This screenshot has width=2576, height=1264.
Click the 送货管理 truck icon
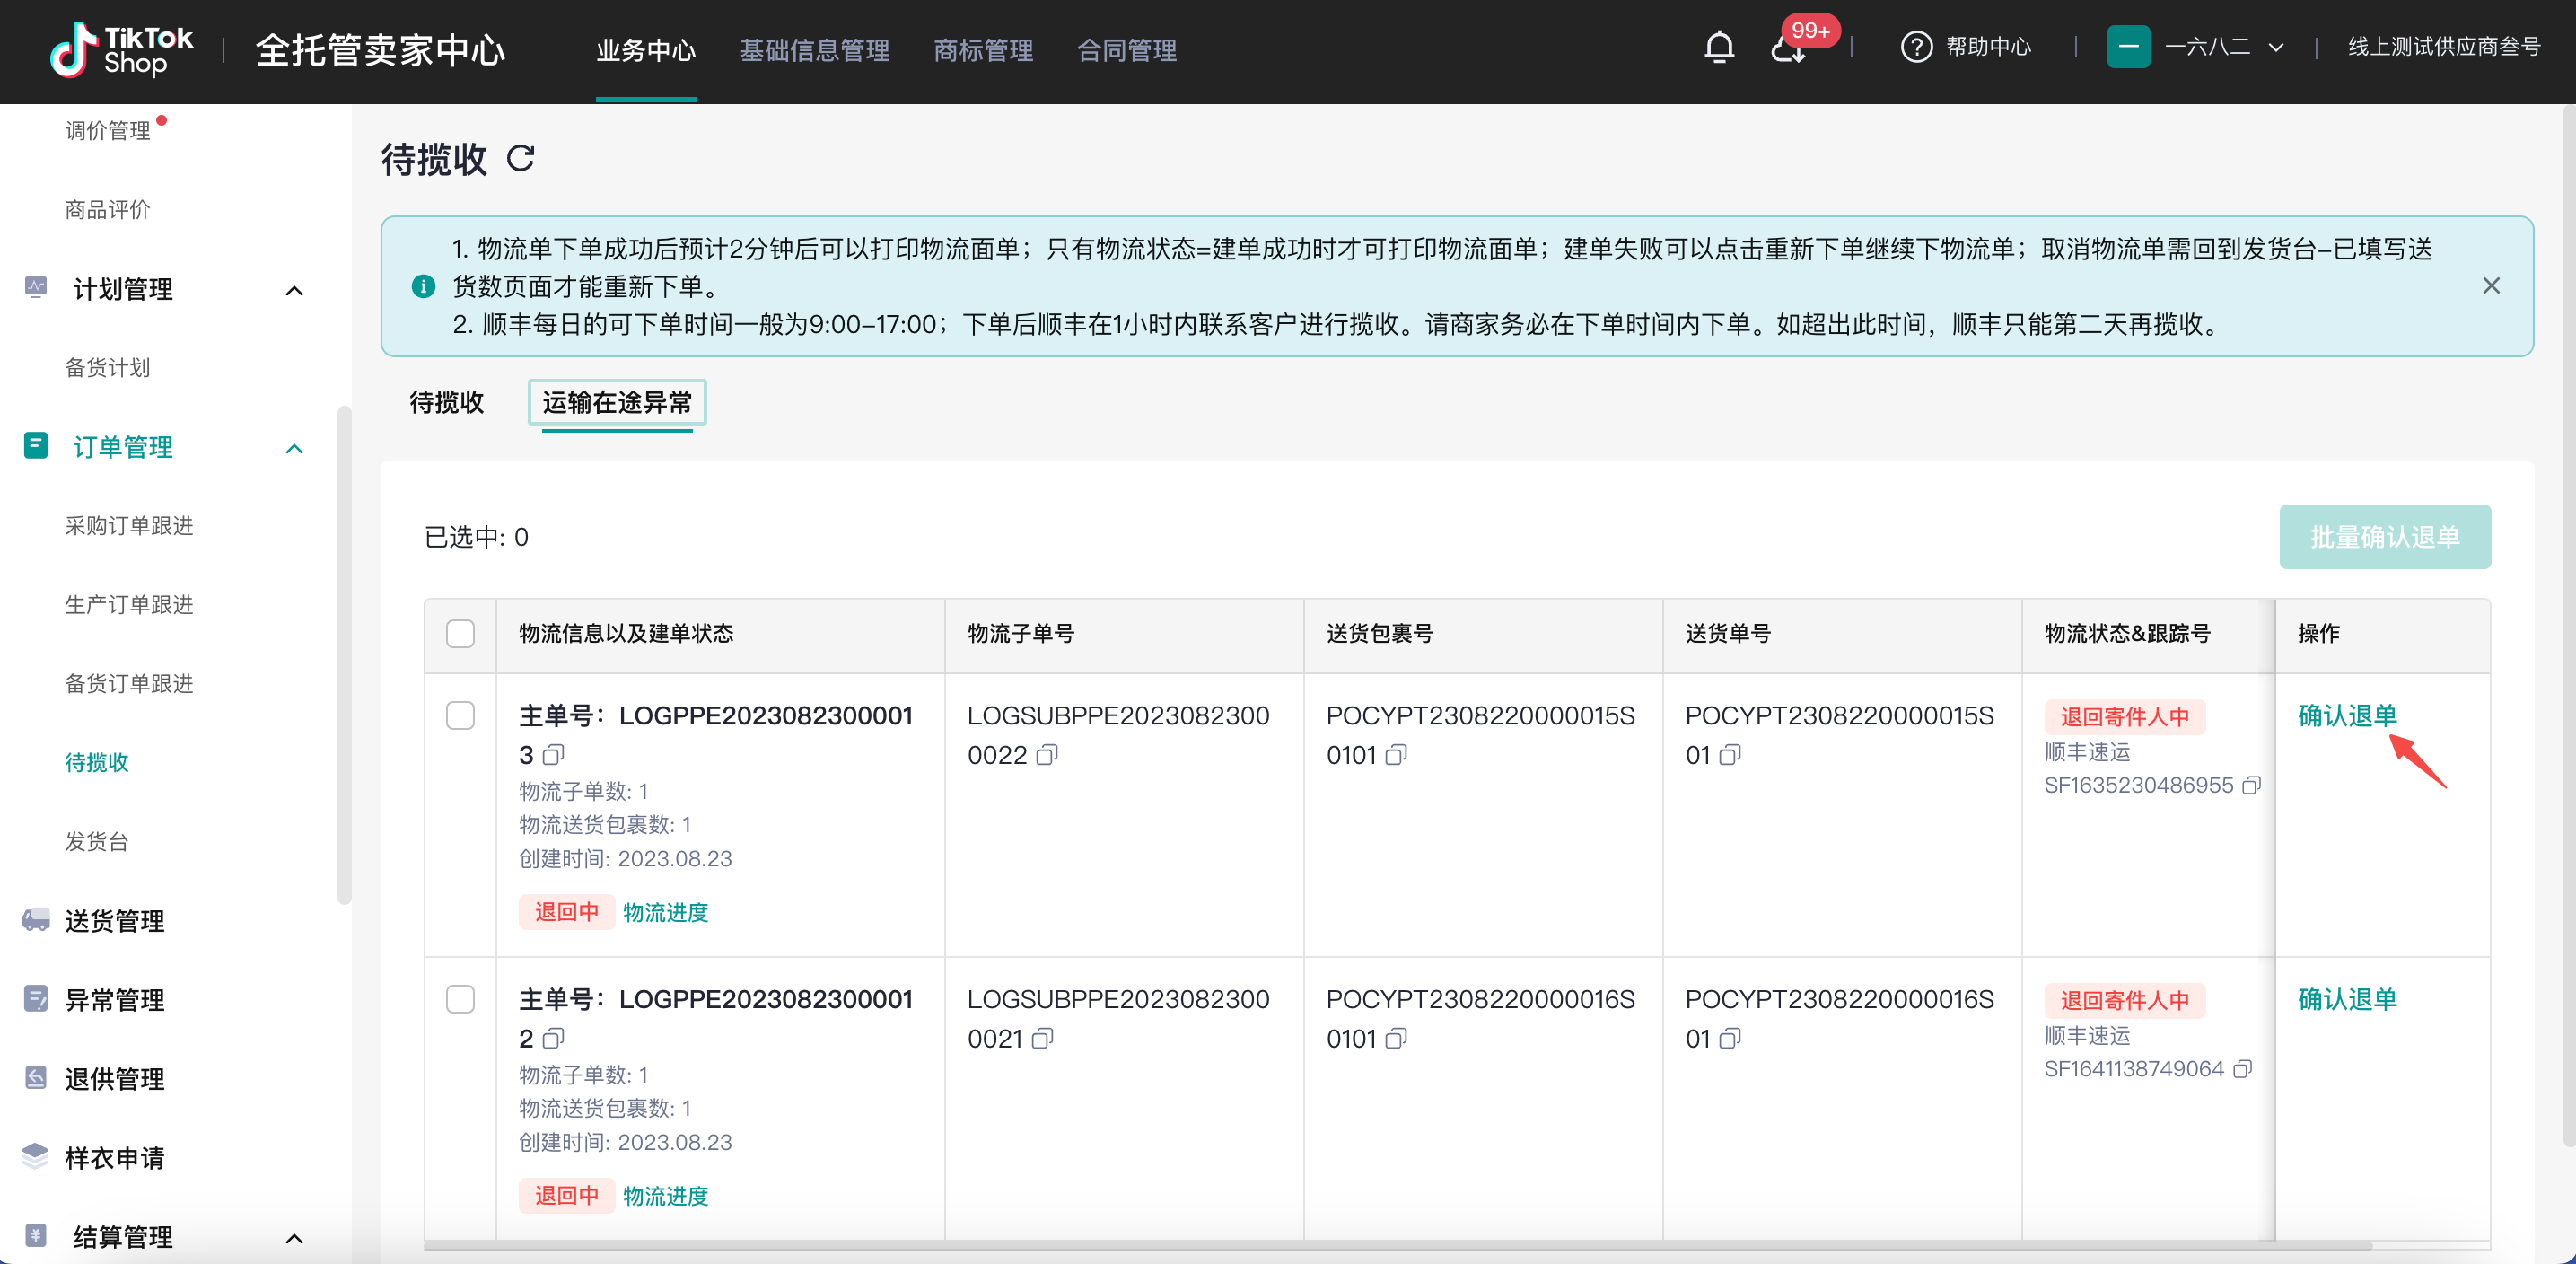point(36,920)
